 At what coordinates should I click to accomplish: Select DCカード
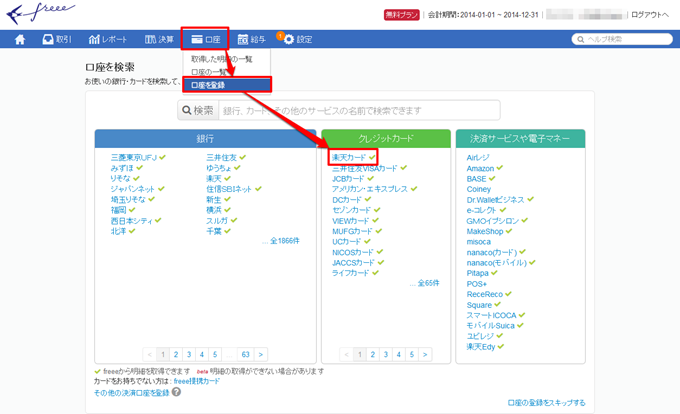click(x=347, y=200)
